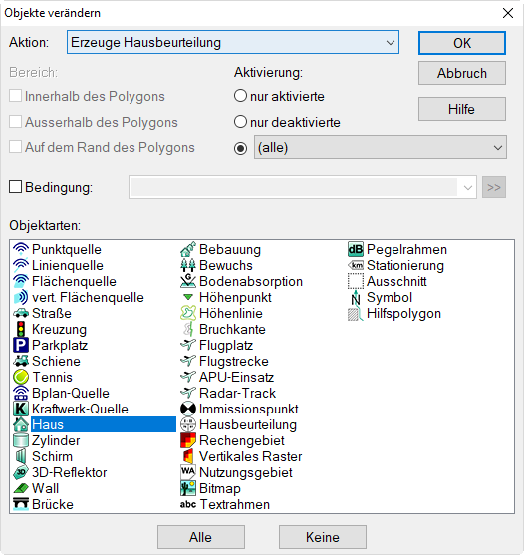Select Hausbeurteilung in the object list
This screenshot has height=555, width=524.
[247, 424]
